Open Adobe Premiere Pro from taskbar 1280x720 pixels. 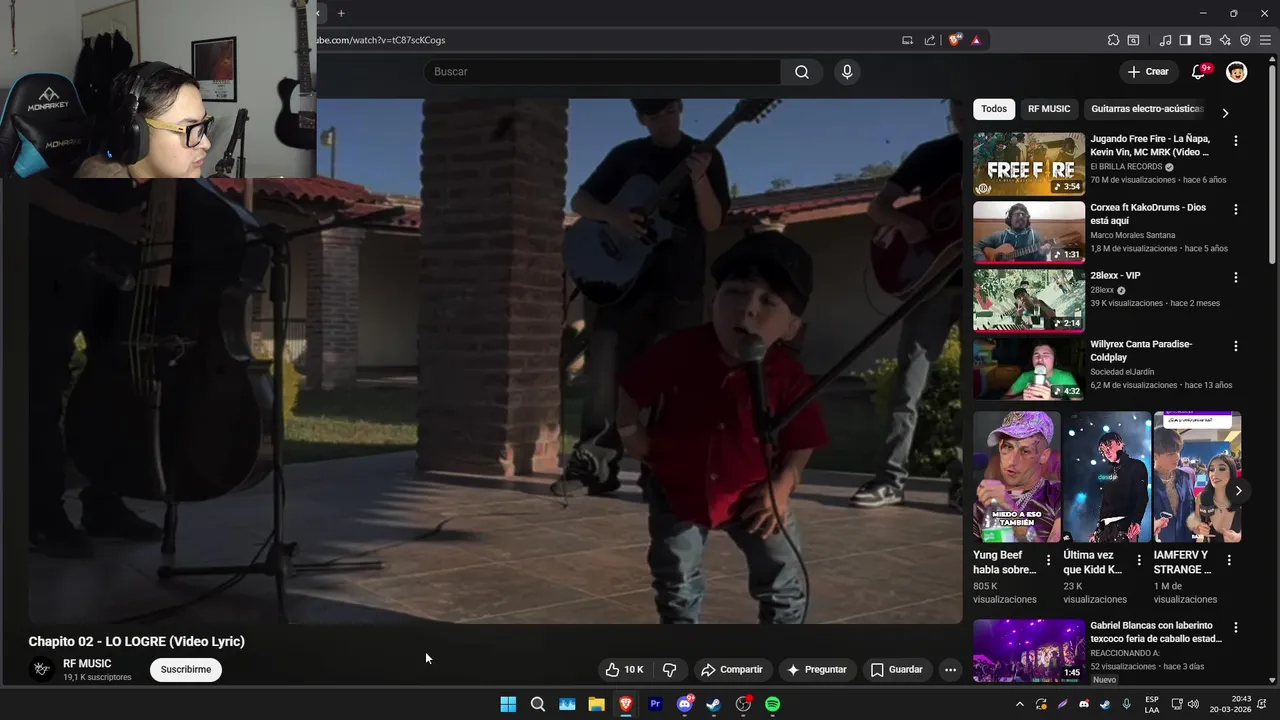[x=655, y=704]
